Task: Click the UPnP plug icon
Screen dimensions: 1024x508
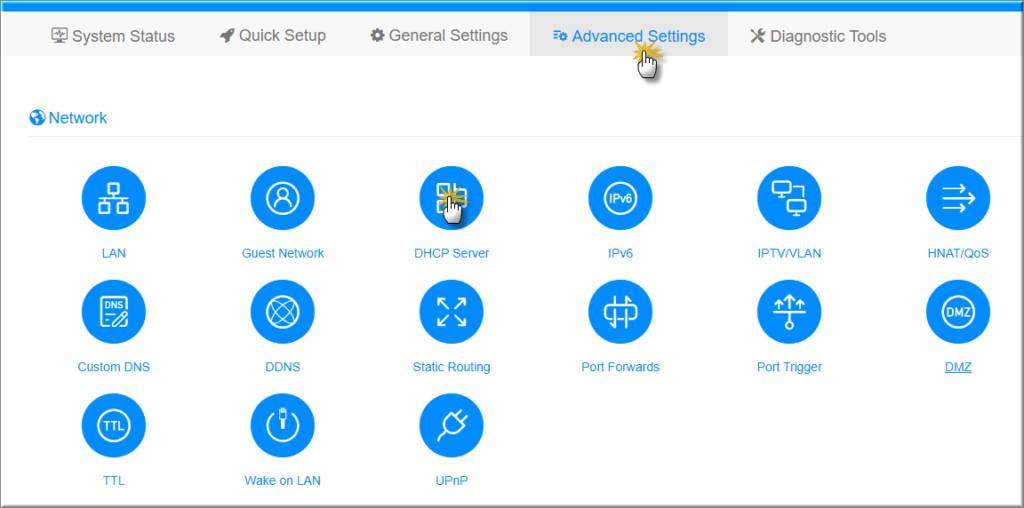Action: click(451, 426)
